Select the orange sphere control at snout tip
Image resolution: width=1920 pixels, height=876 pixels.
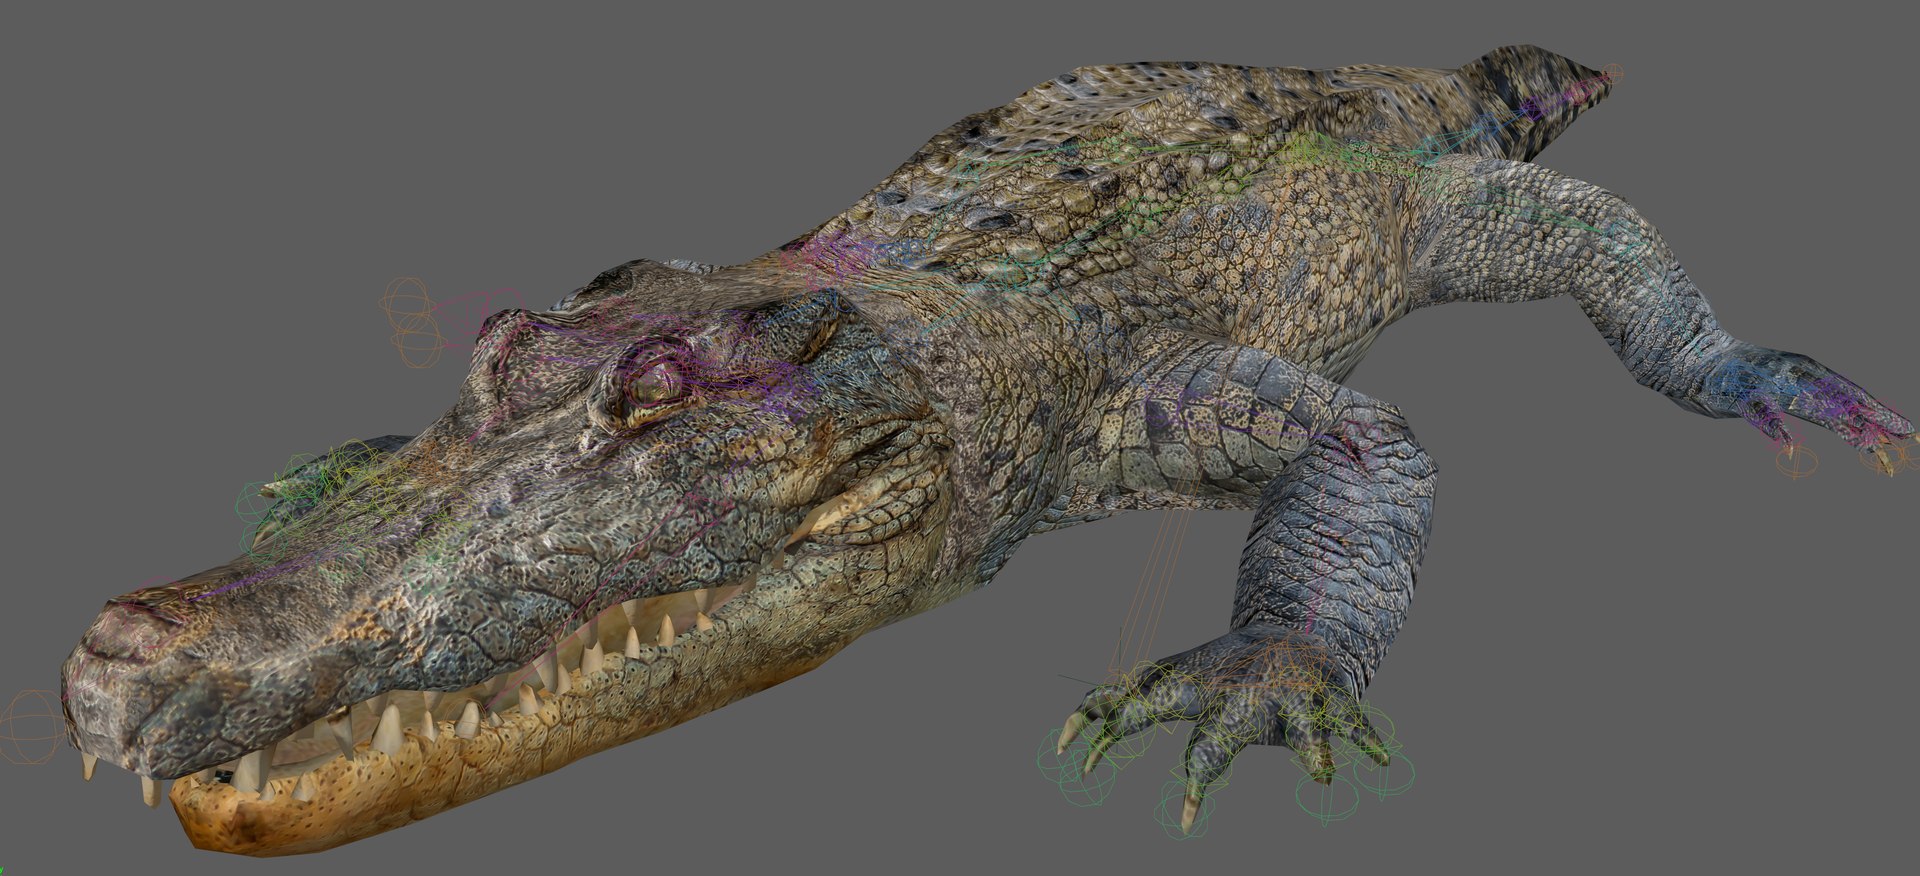33,726
